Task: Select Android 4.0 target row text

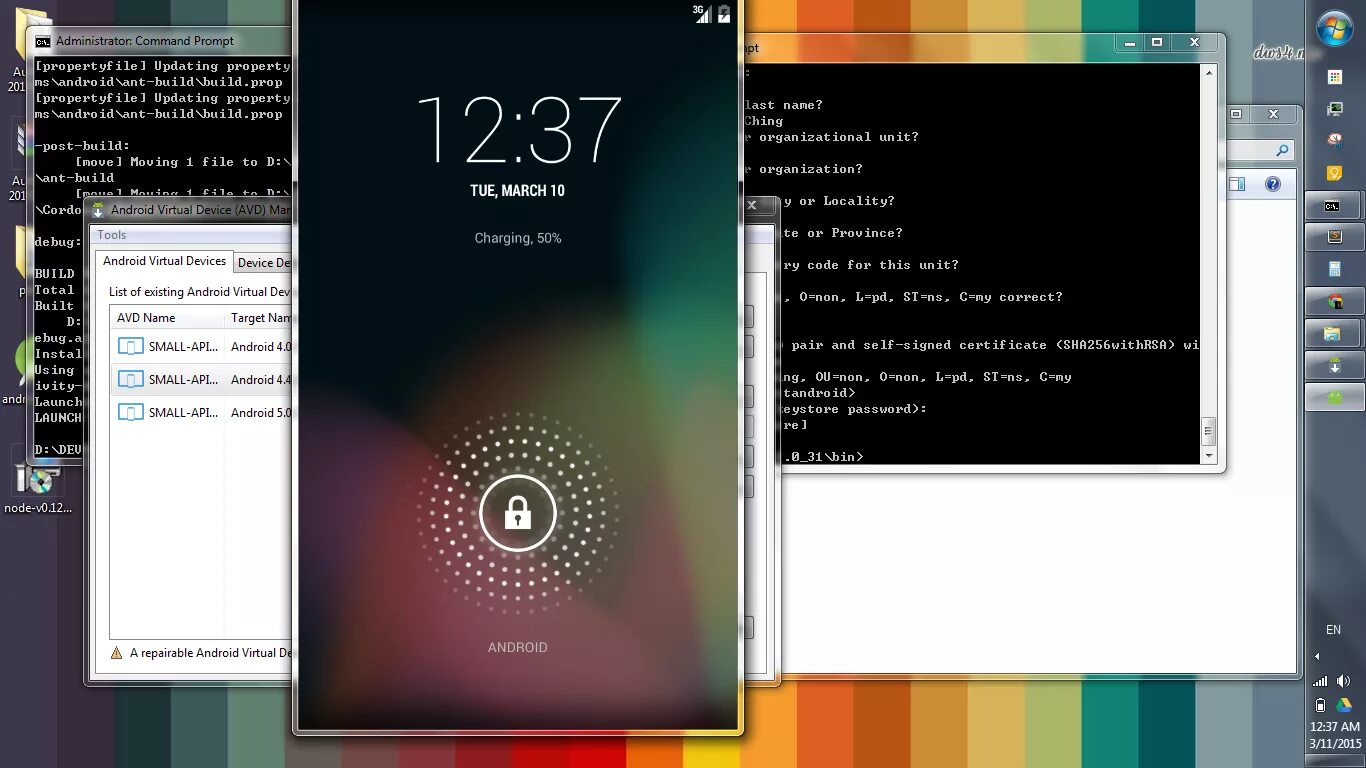Action: tap(261, 347)
